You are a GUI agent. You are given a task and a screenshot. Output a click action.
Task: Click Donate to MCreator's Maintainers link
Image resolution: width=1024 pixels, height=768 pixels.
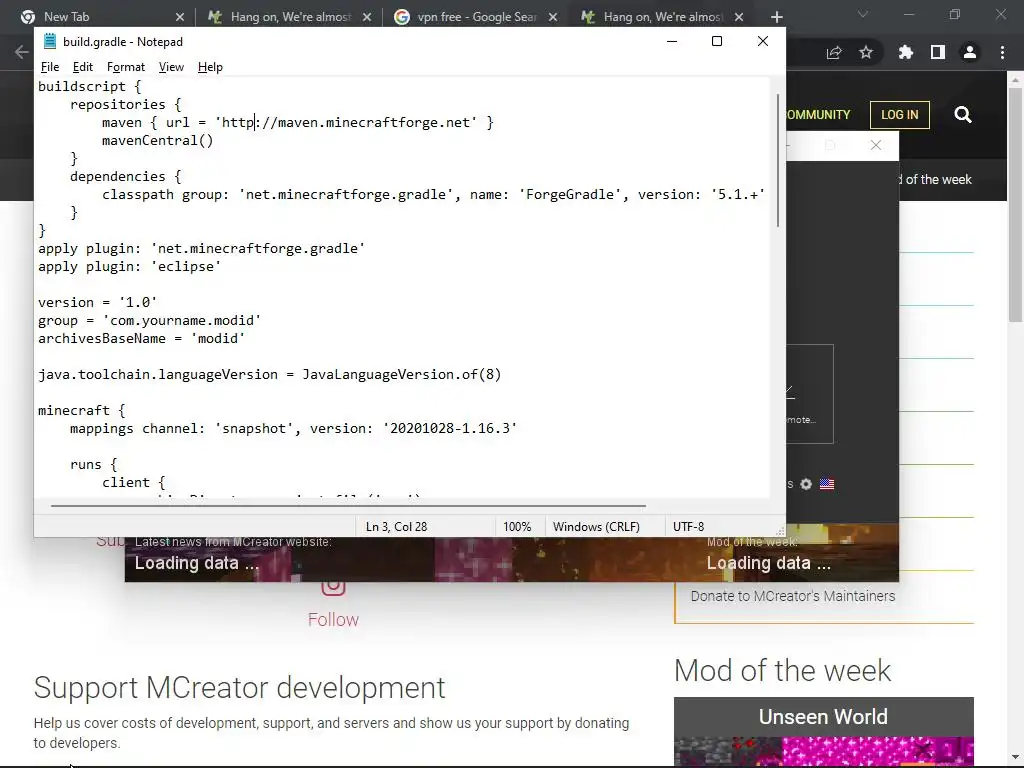coord(793,596)
